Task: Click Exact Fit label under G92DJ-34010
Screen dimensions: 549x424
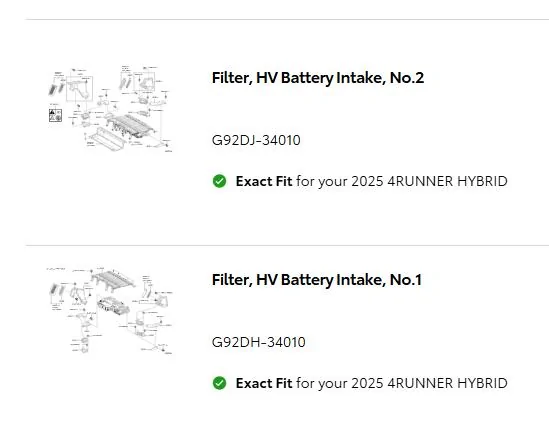Action: 264,181
